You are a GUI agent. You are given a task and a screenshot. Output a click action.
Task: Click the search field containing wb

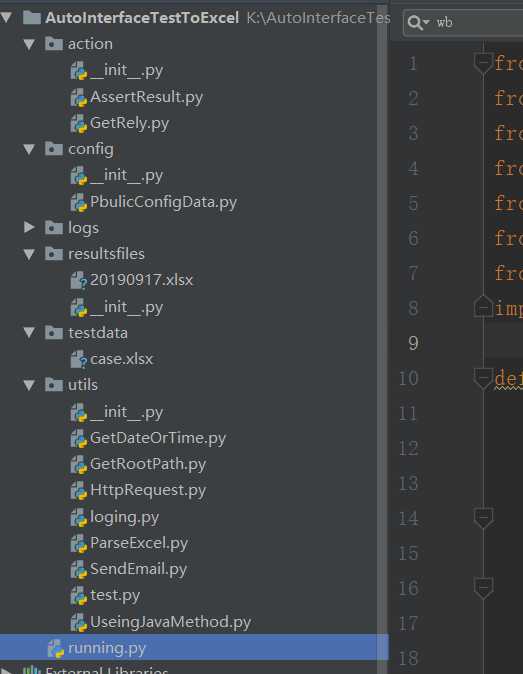pyautogui.click(x=463, y=22)
